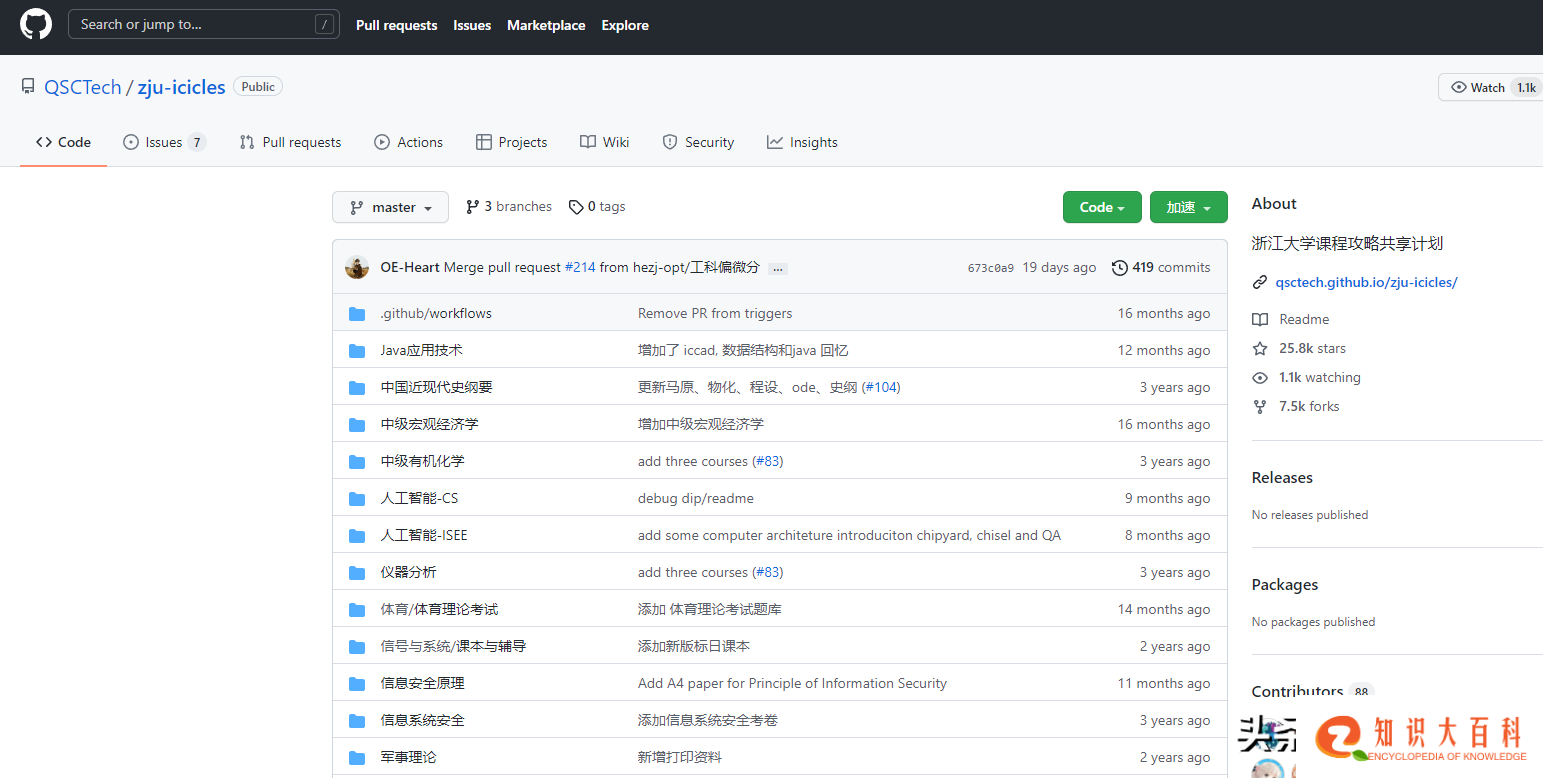
Task: Click the OE-Heart author name
Action: (x=410, y=267)
